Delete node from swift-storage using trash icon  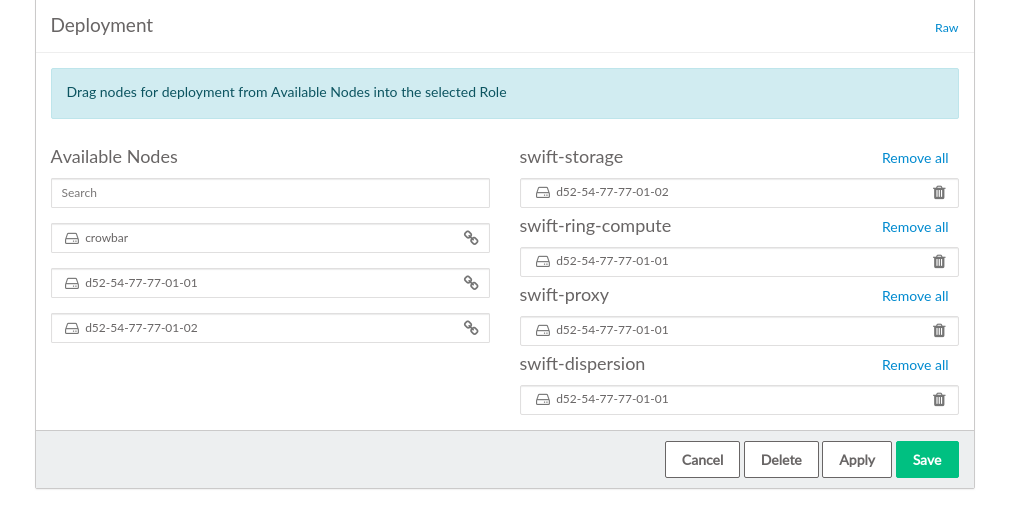[x=939, y=193]
